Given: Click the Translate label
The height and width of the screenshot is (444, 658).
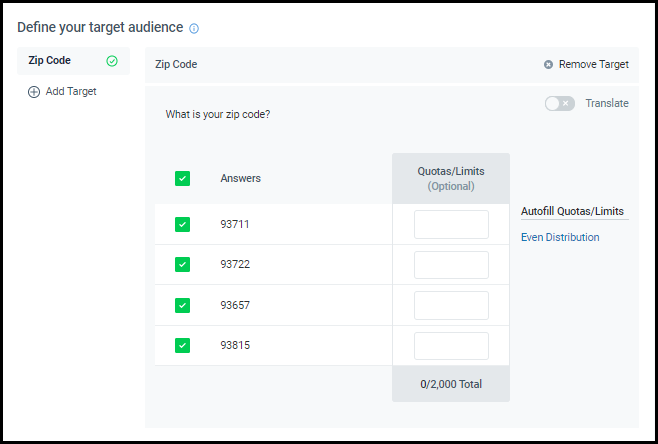Looking at the screenshot, I should [607, 103].
